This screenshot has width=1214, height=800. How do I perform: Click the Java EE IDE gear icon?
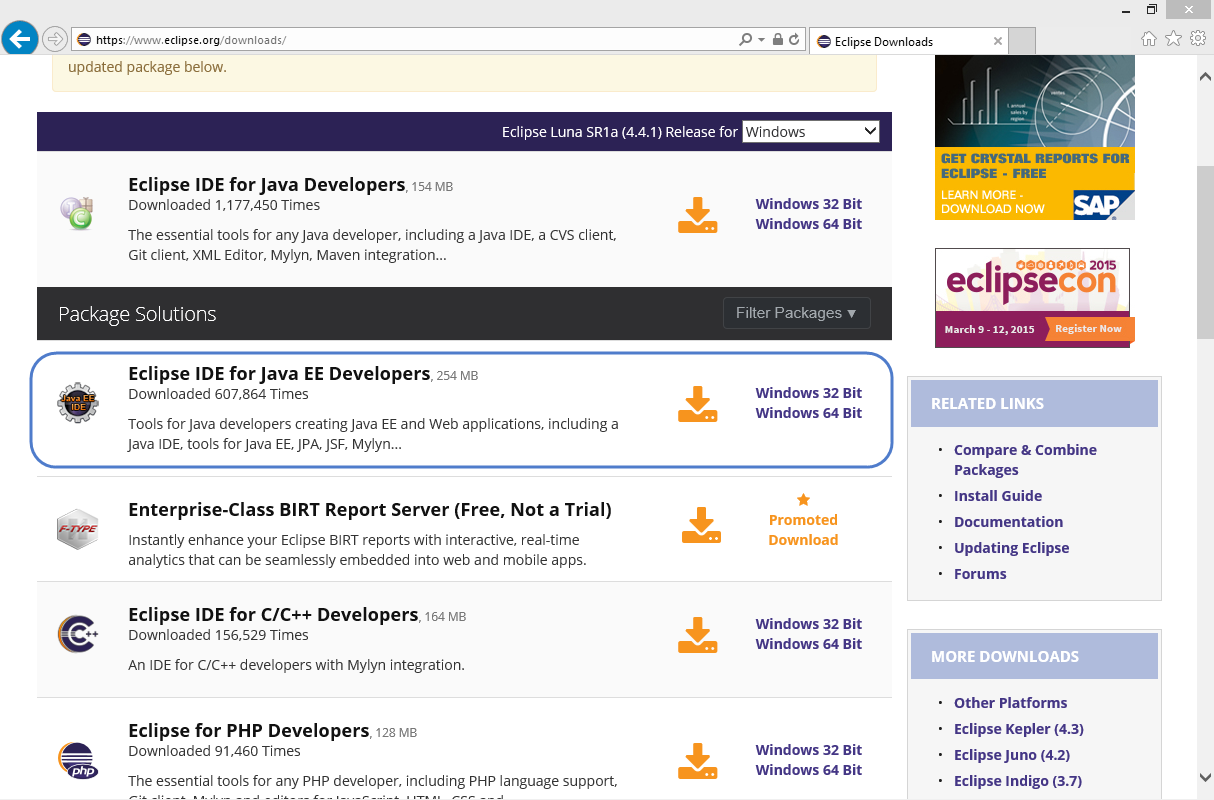tap(77, 402)
